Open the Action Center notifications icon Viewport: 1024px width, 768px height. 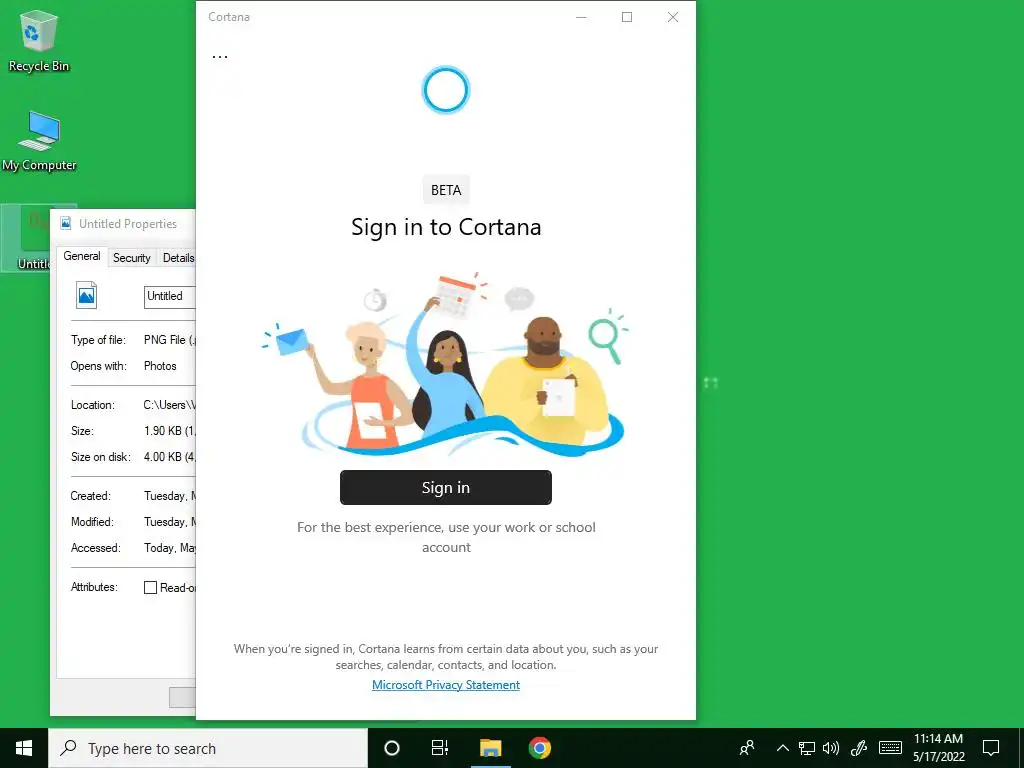pos(991,748)
